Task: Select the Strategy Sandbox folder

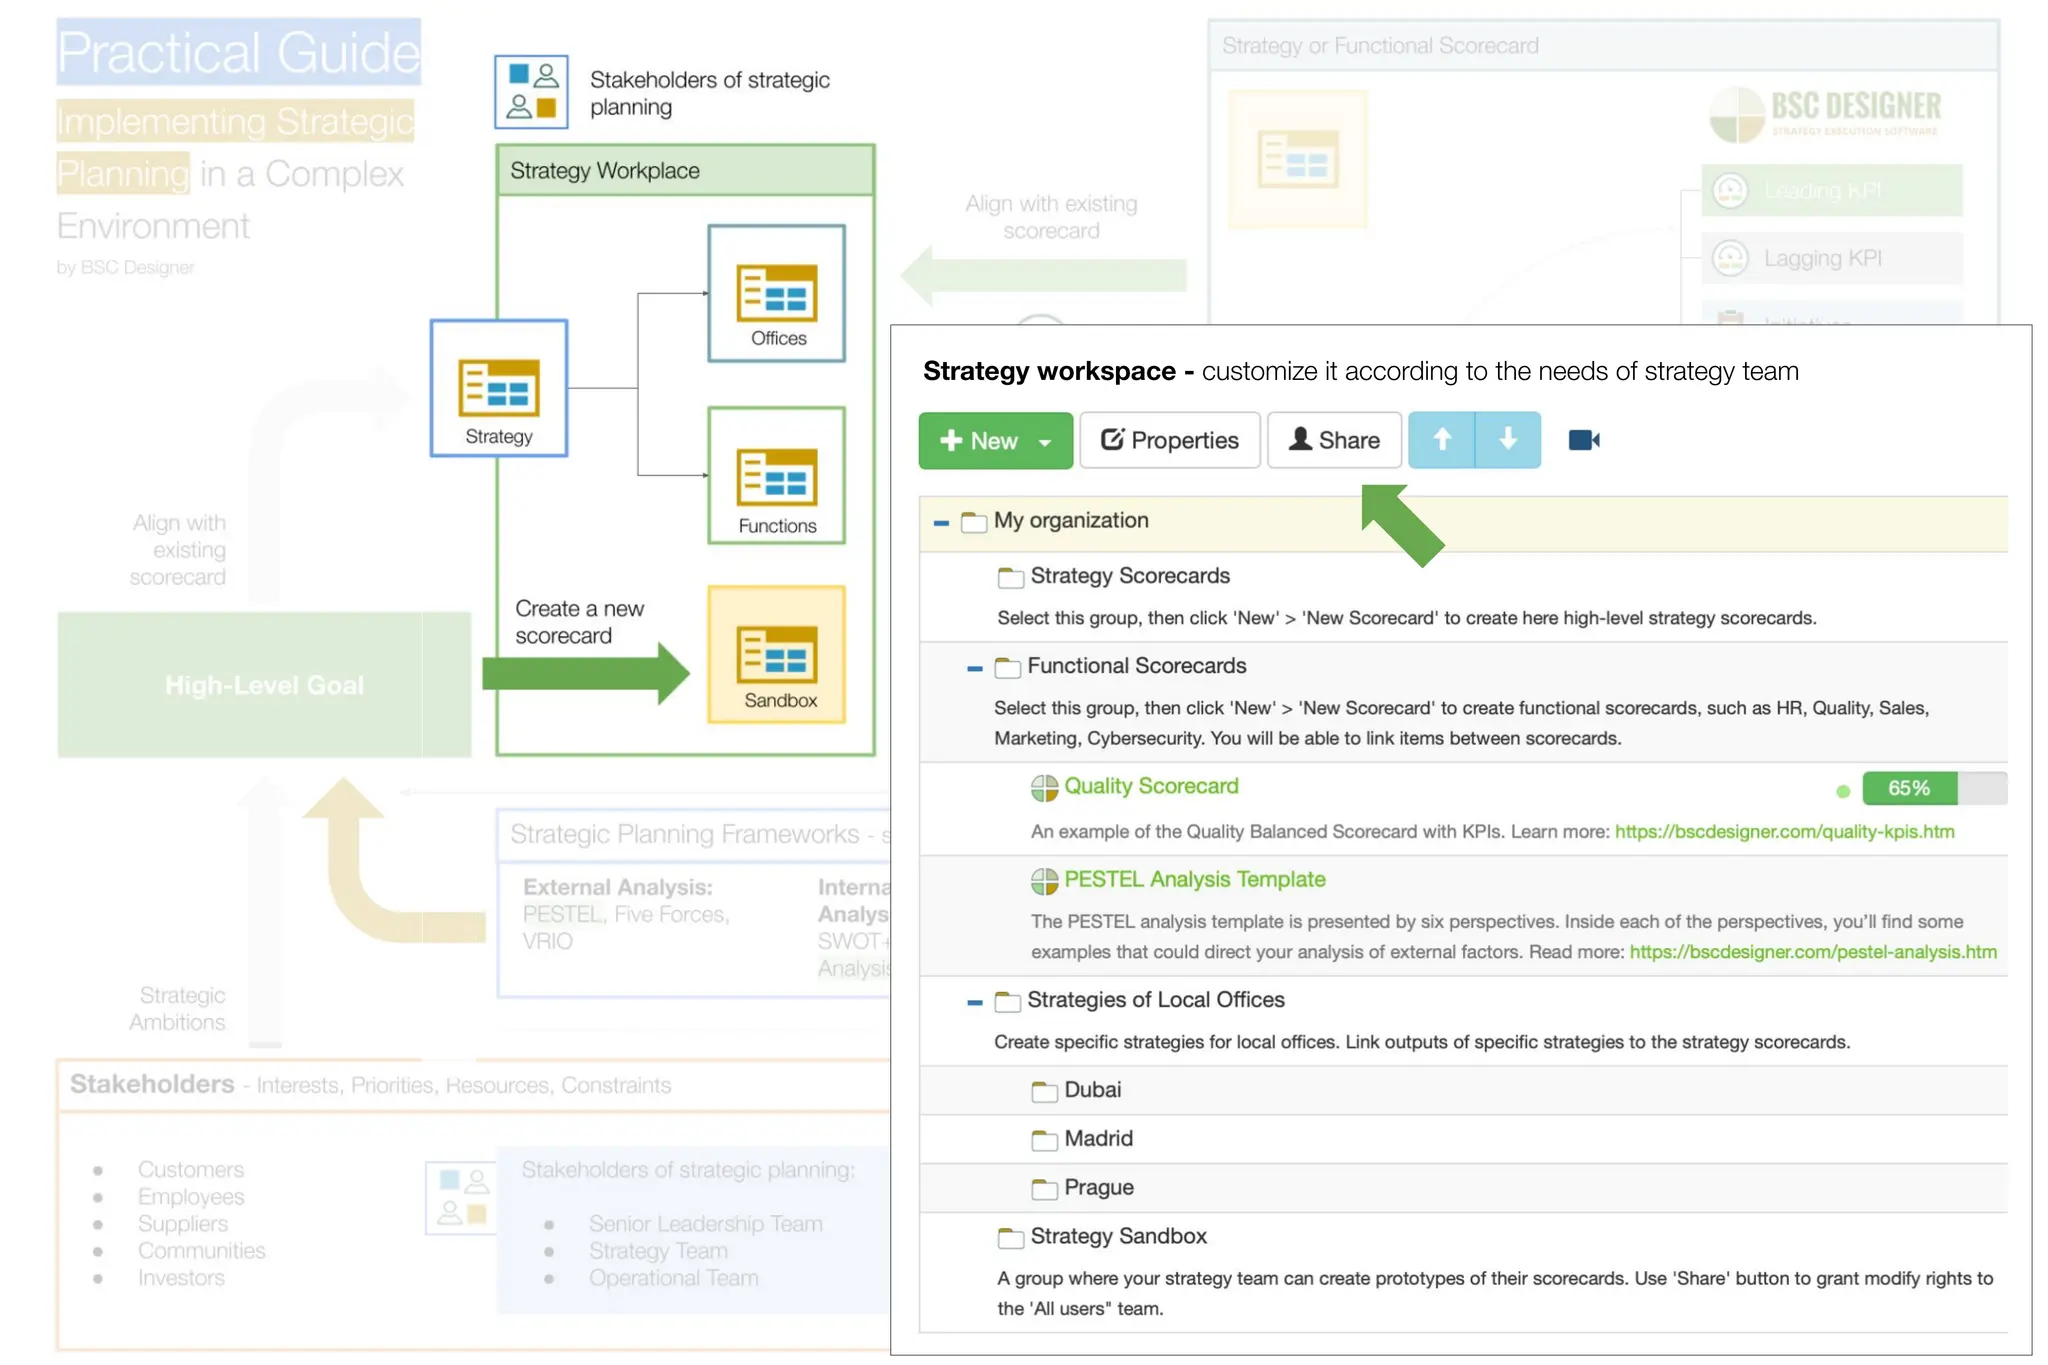Action: (1117, 1237)
